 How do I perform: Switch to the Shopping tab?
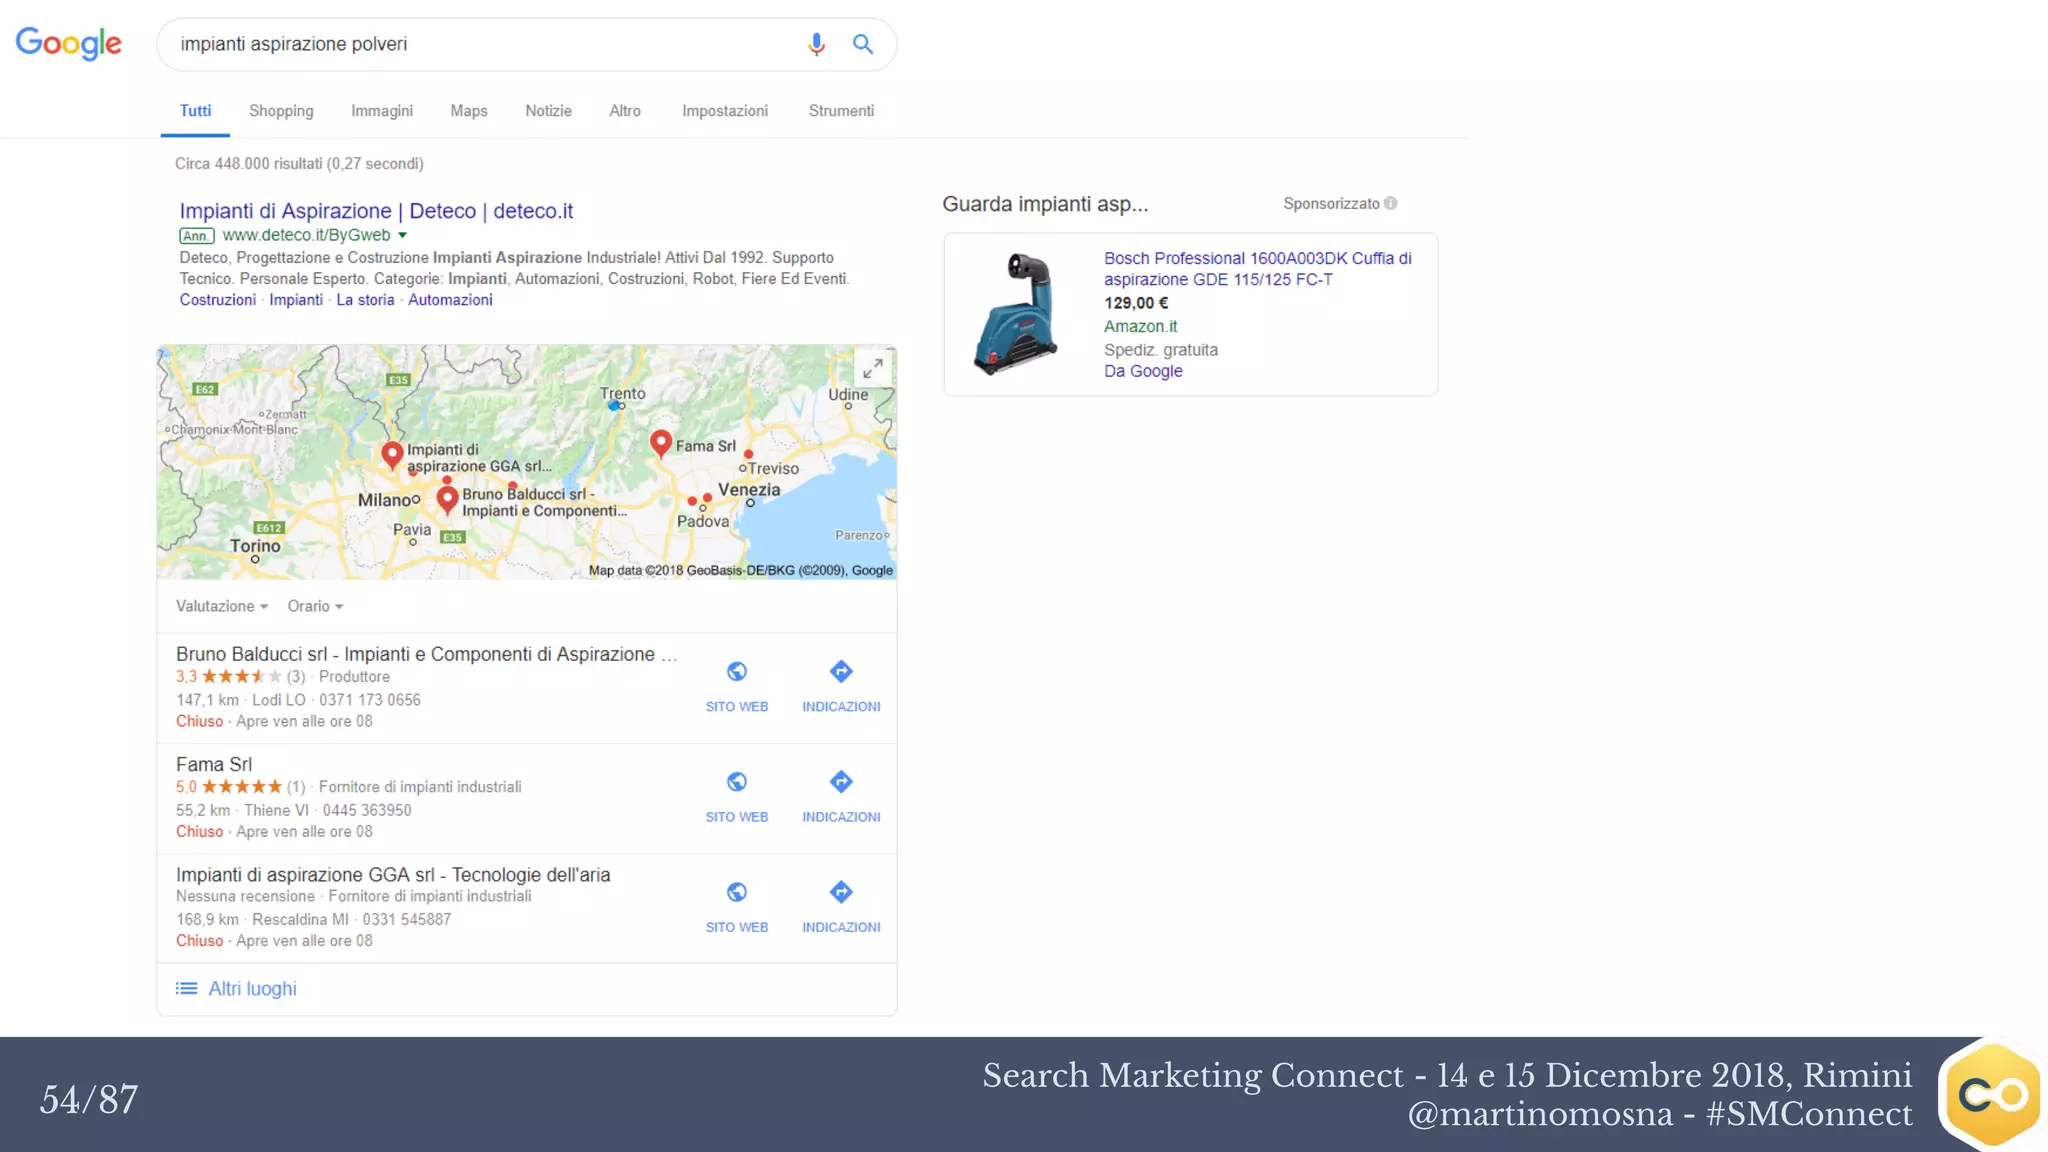tap(281, 111)
